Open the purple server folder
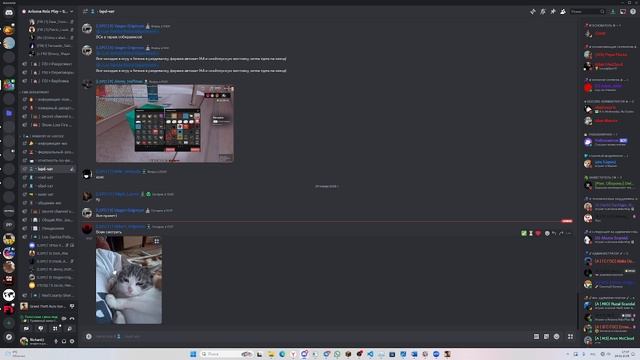 pos(9,113)
